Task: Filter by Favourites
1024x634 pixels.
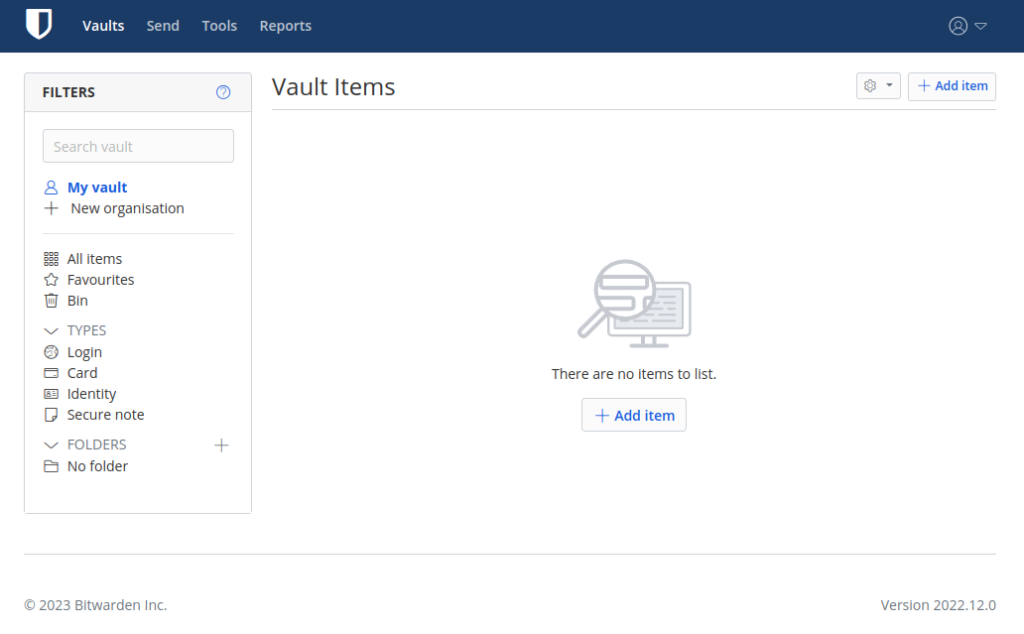Action: pyautogui.click(x=101, y=279)
